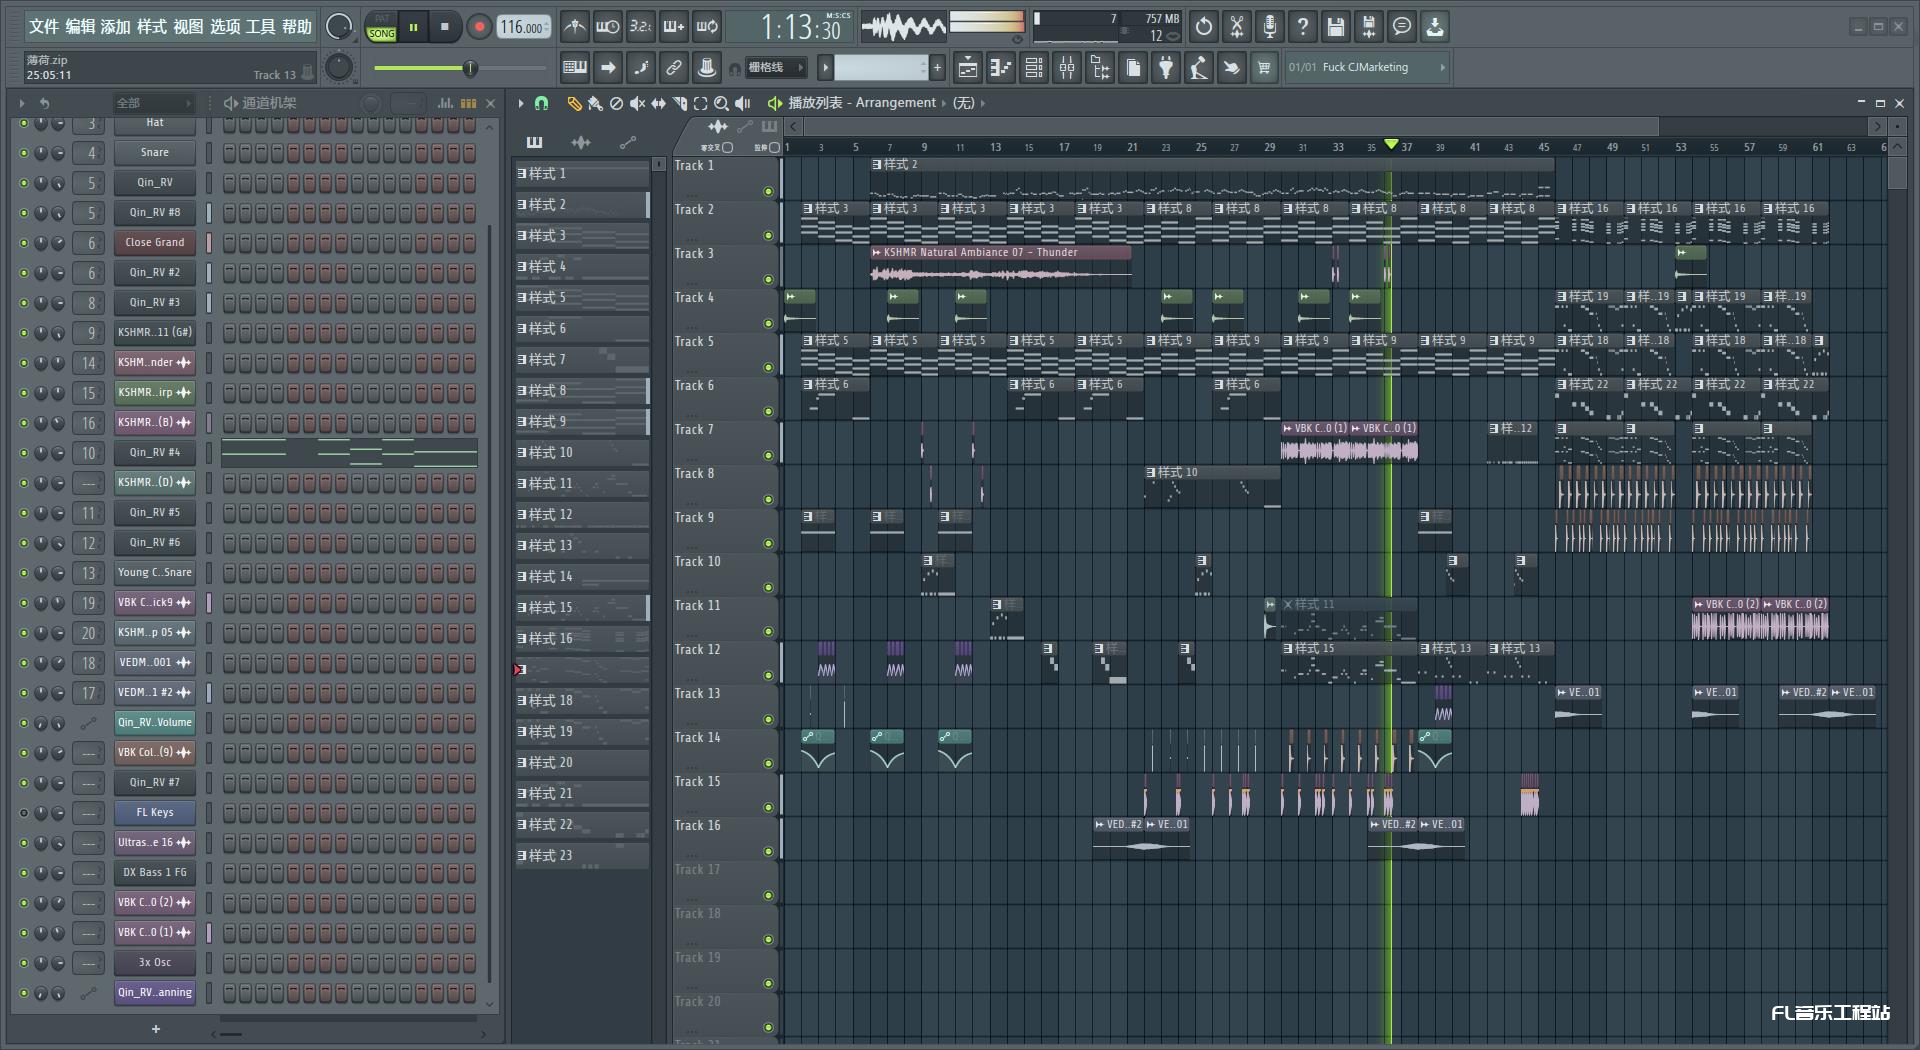Open the plugin picker plug icon
This screenshot has width=1920, height=1050.
(1166, 68)
